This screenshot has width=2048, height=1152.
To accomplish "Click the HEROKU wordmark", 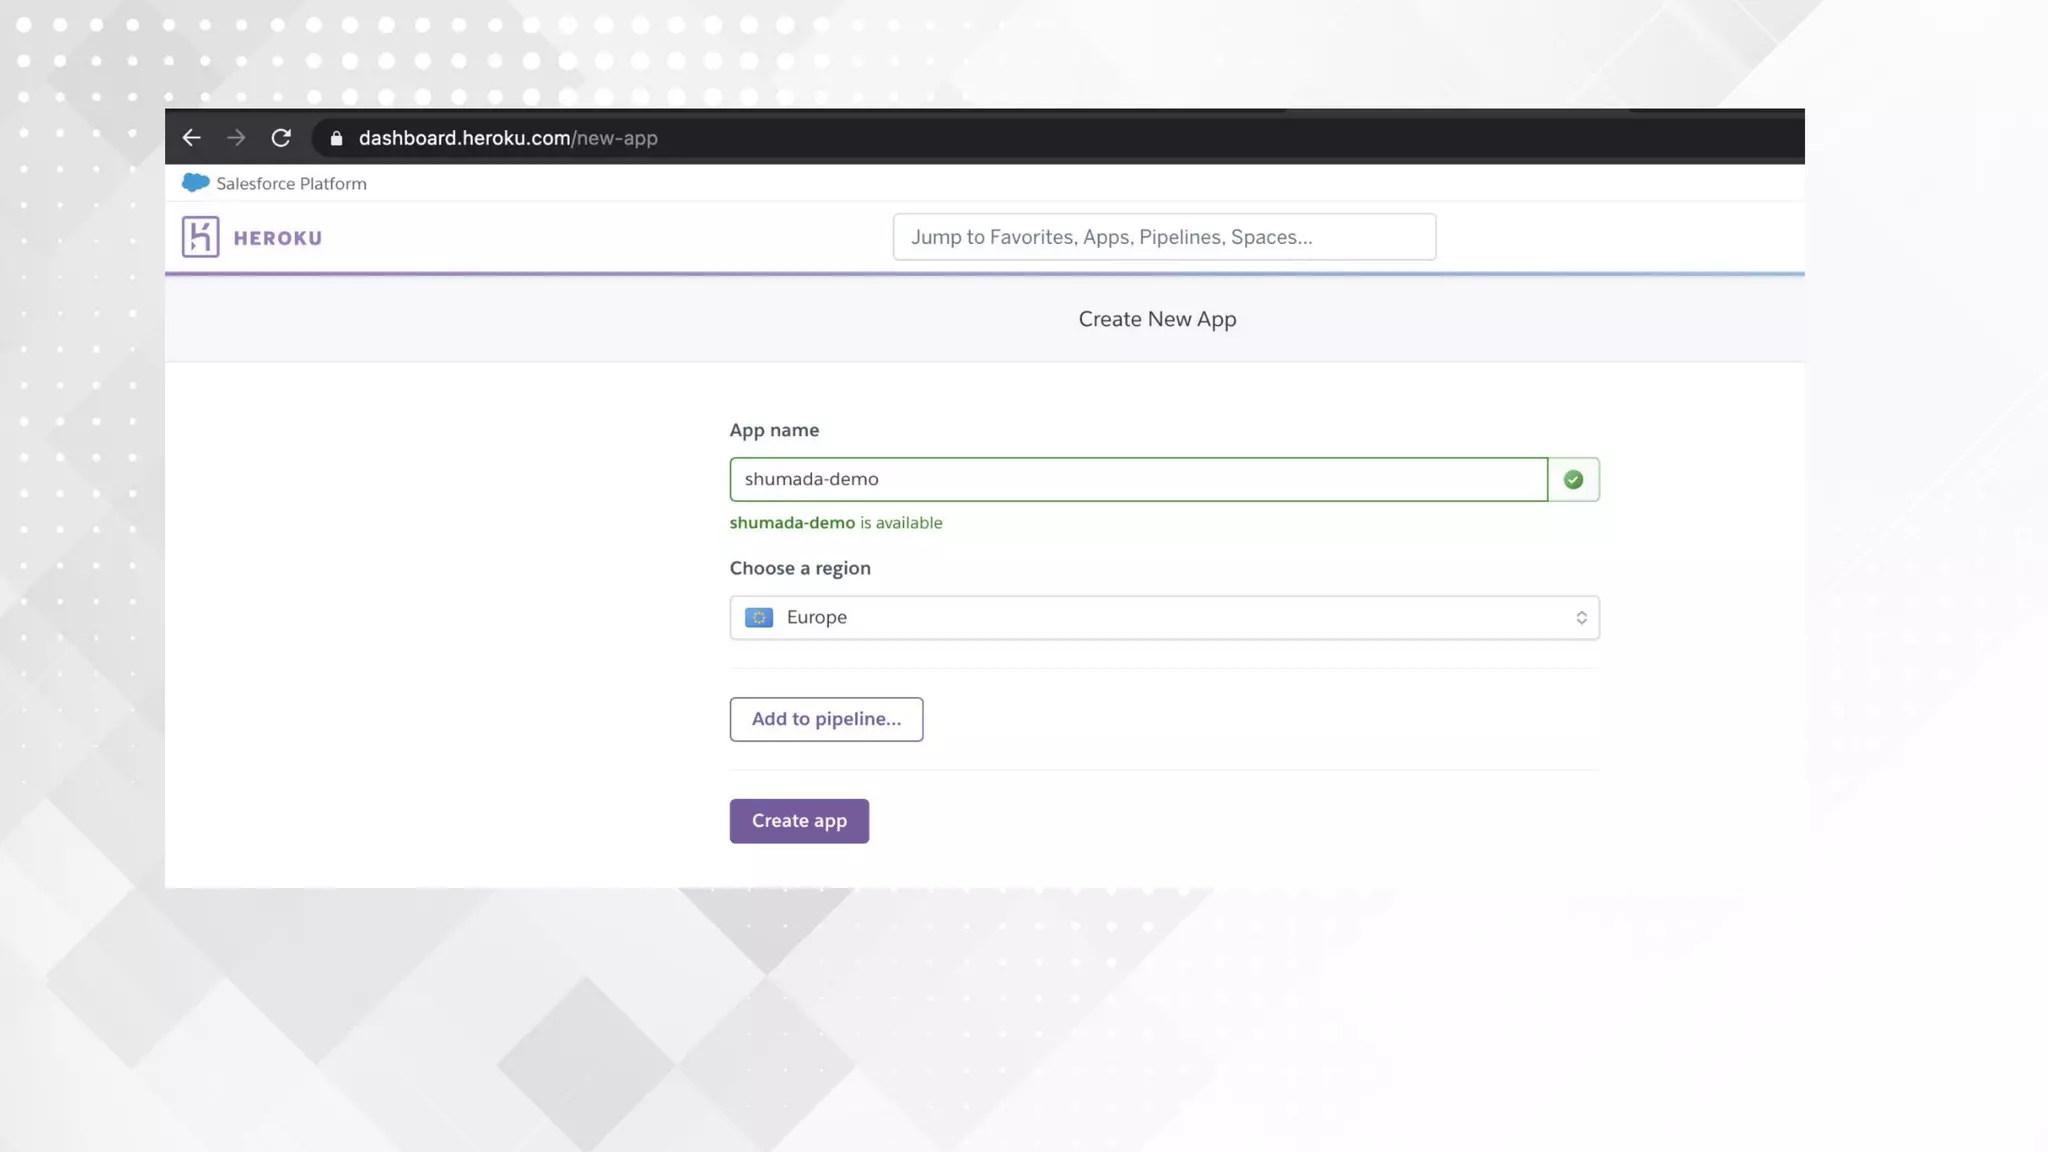I will [x=277, y=238].
